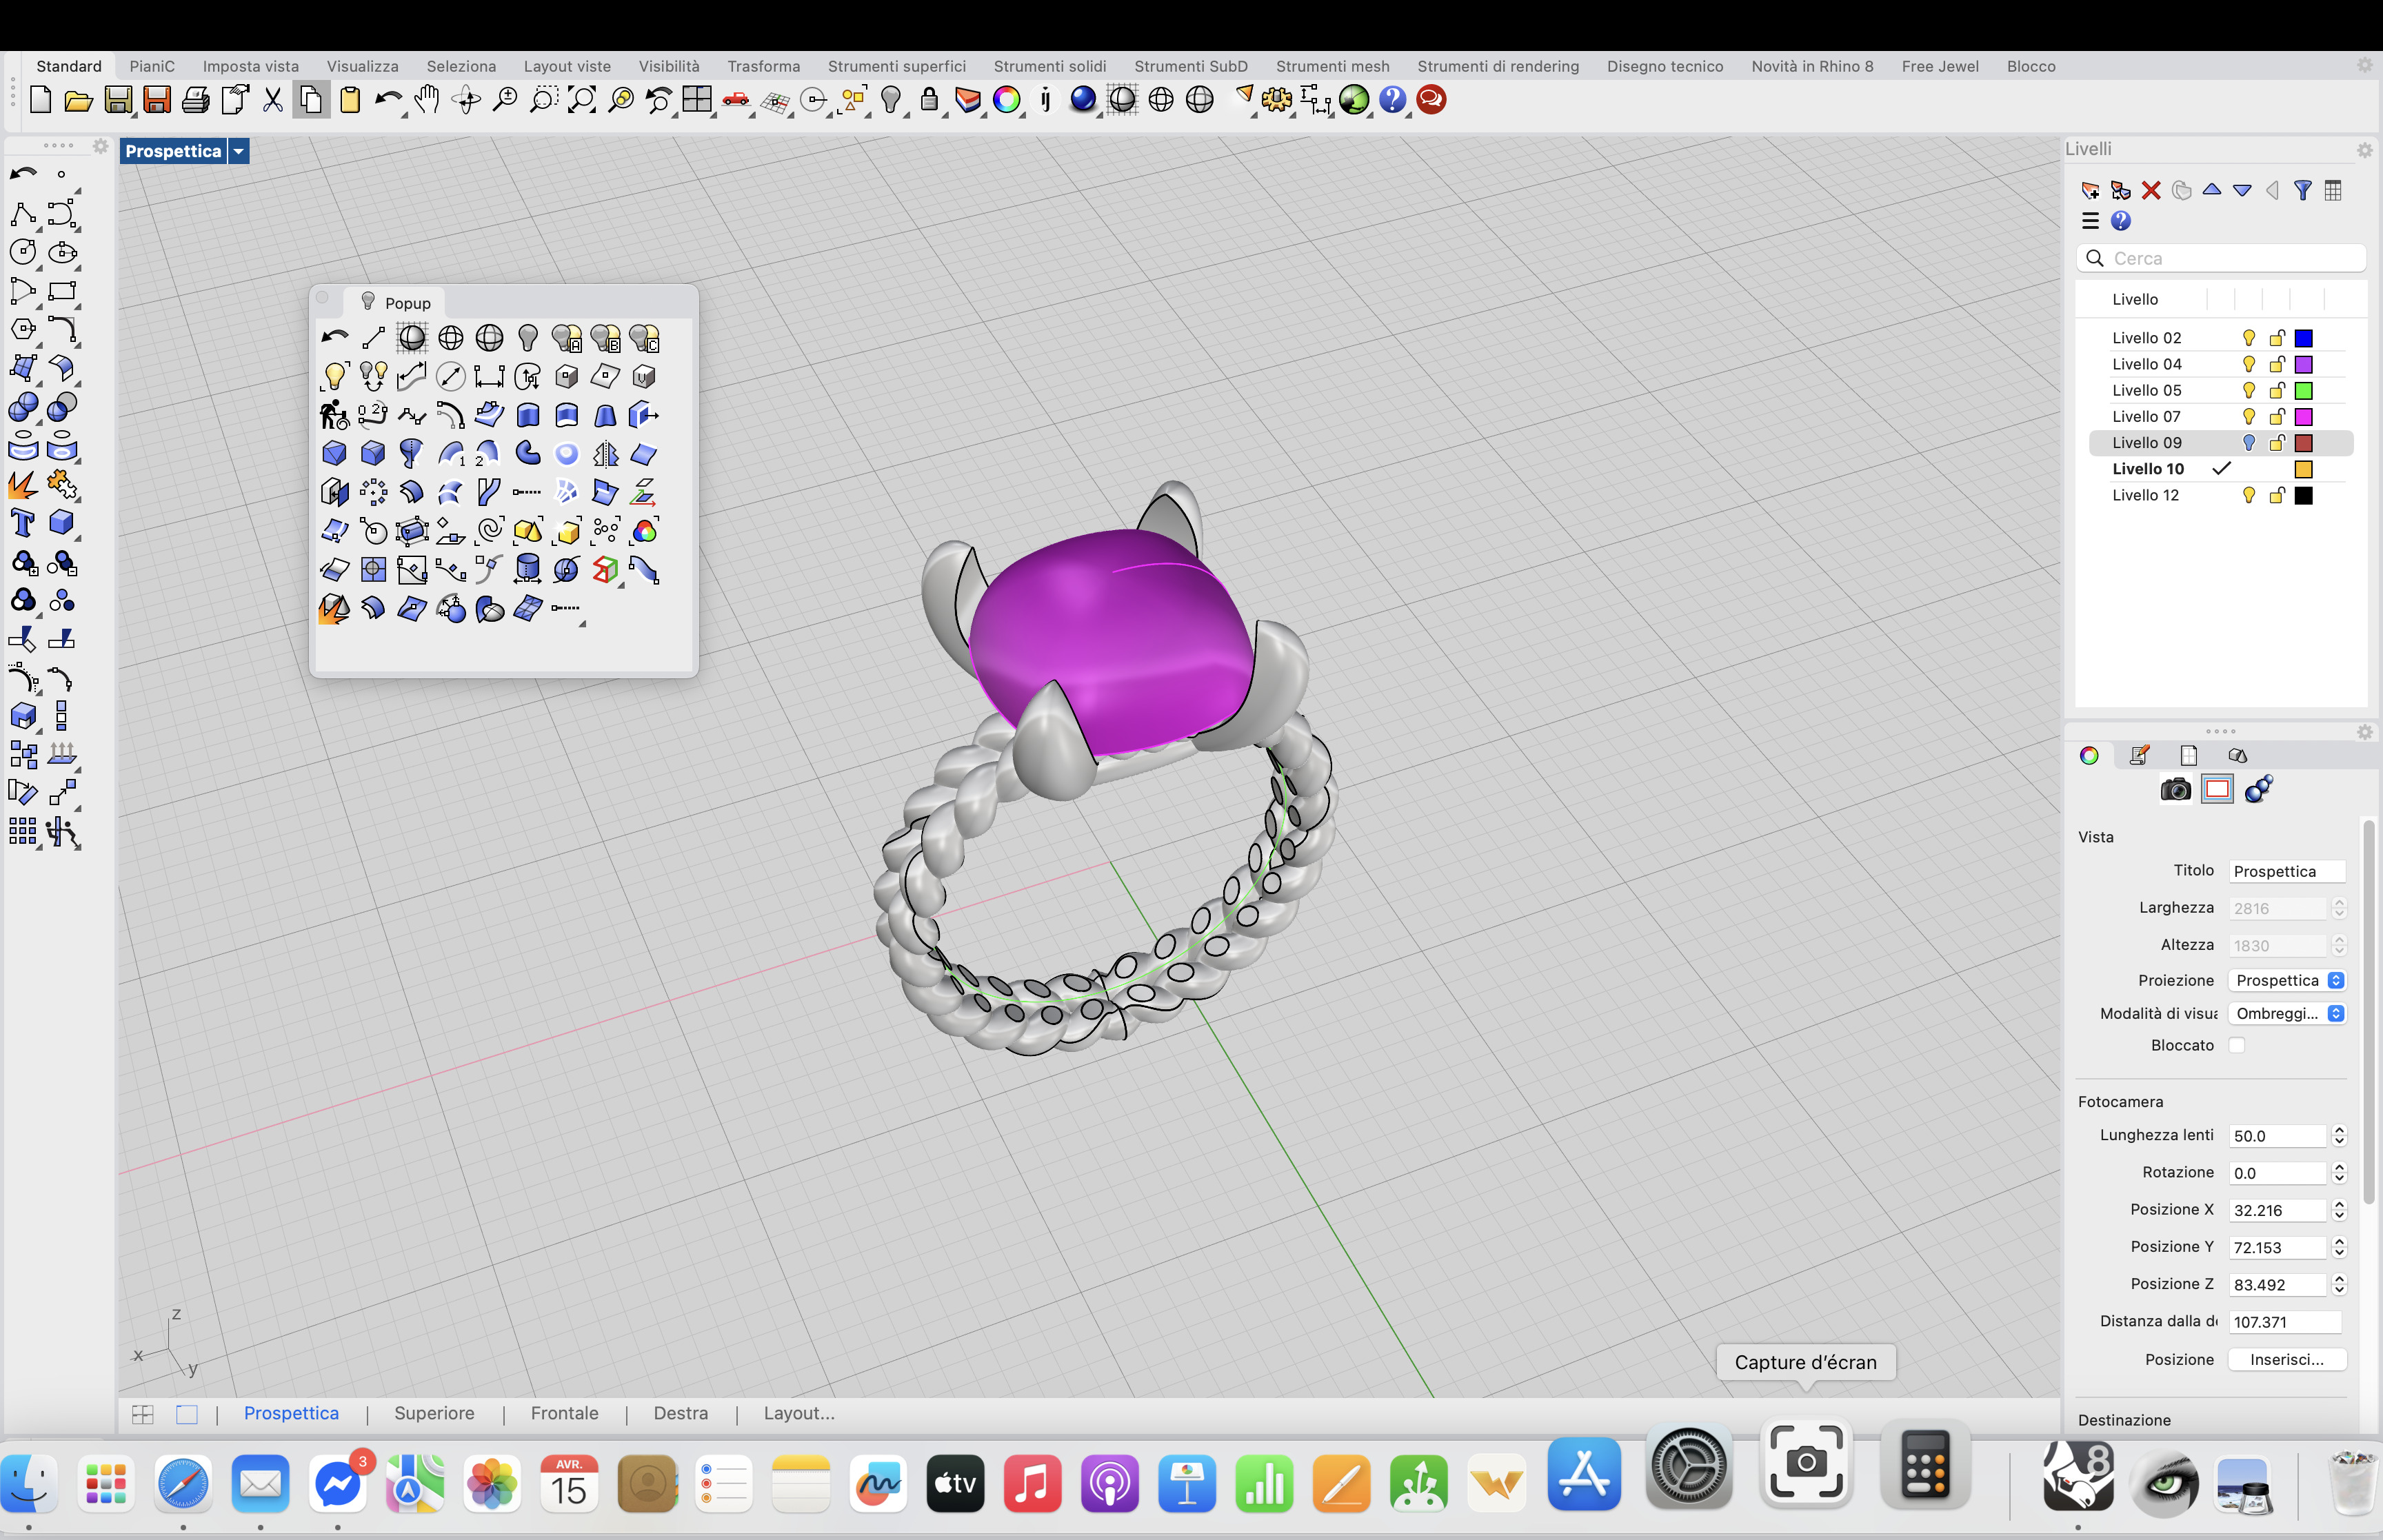Image resolution: width=2383 pixels, height=1540 pixels.
Task: Click the blue shaded sphere icon
Action: click(x=1083, y=100)
